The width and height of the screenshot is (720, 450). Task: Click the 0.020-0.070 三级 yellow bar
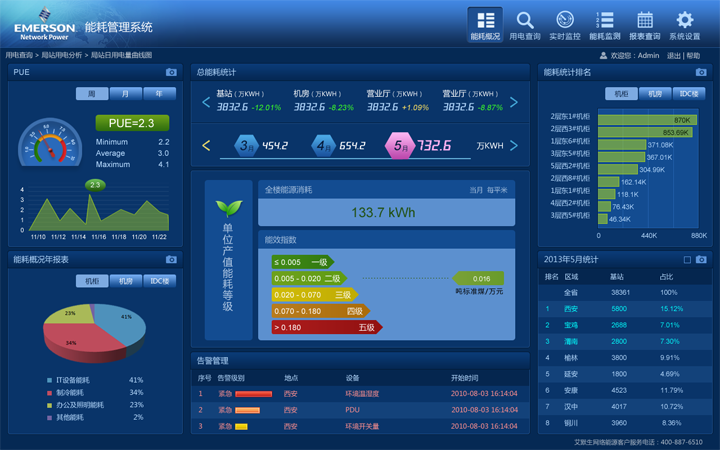[x=315, y=295]
